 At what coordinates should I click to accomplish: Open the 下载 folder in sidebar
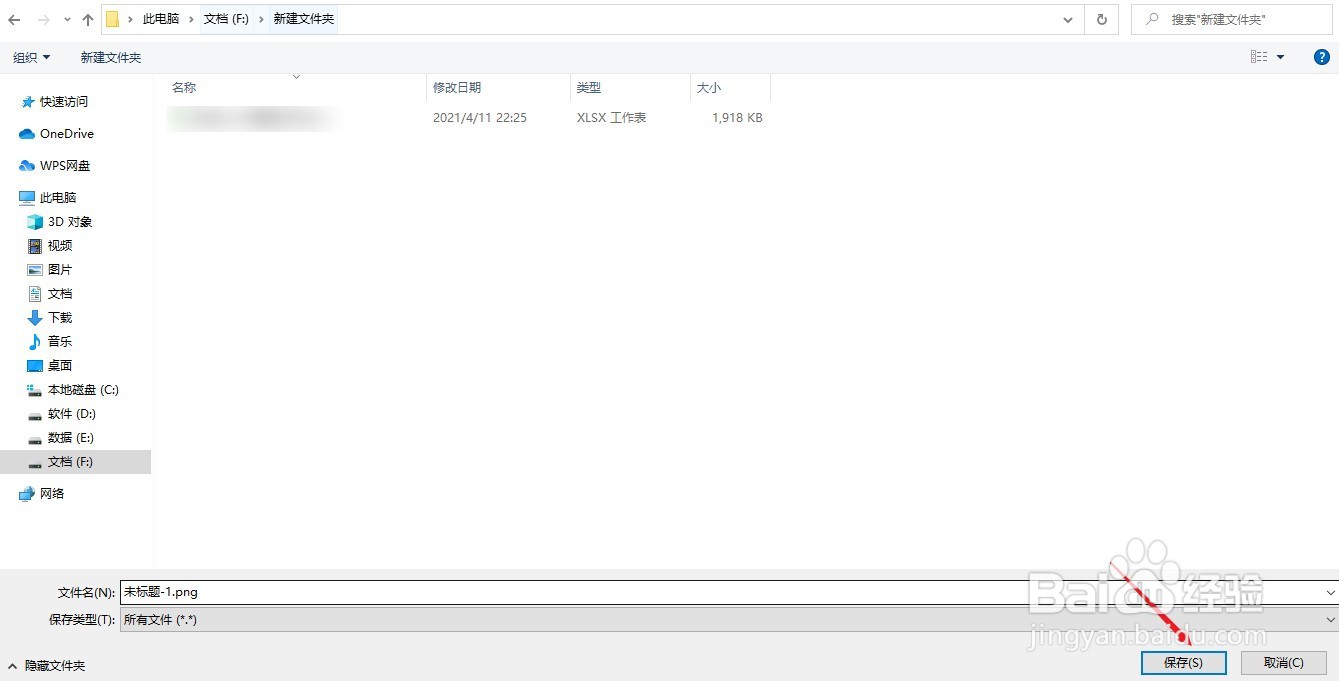(x=59, y=317)
